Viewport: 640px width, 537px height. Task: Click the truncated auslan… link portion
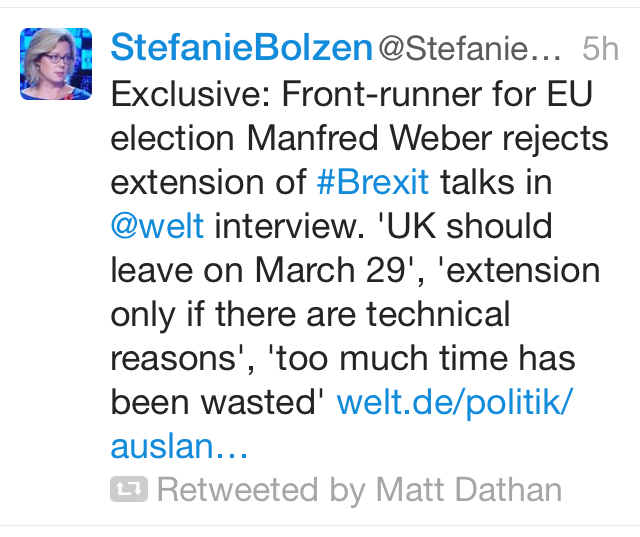(x=179, y=446)
